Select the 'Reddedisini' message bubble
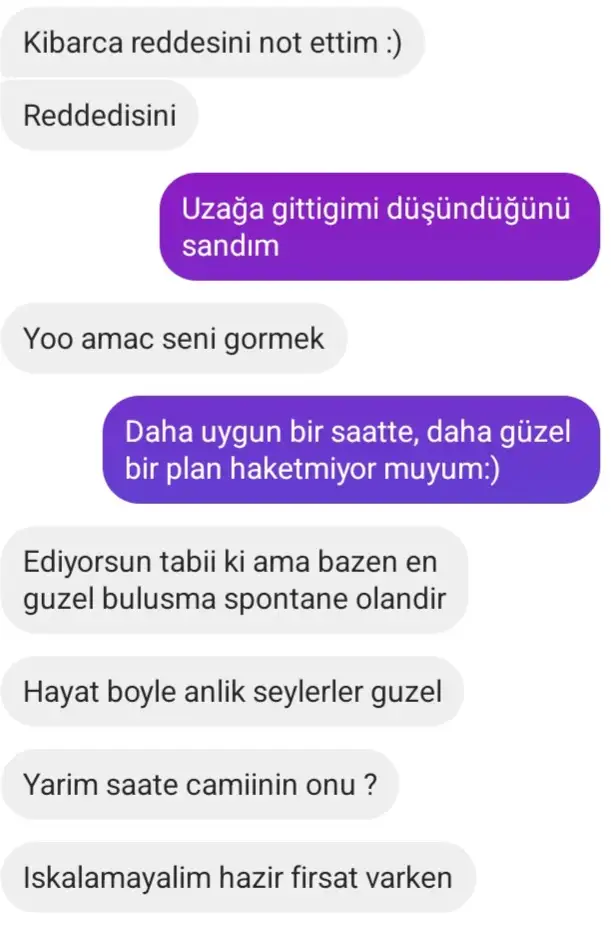Screen dimensions: 611x929 [x=99, y=115]
